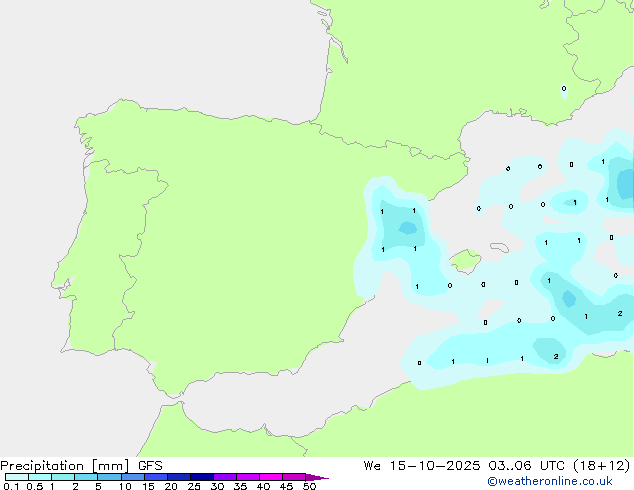Click the 1–2 mm legend color swatch
Screen dimensions: 634x490
coord(63,477)
